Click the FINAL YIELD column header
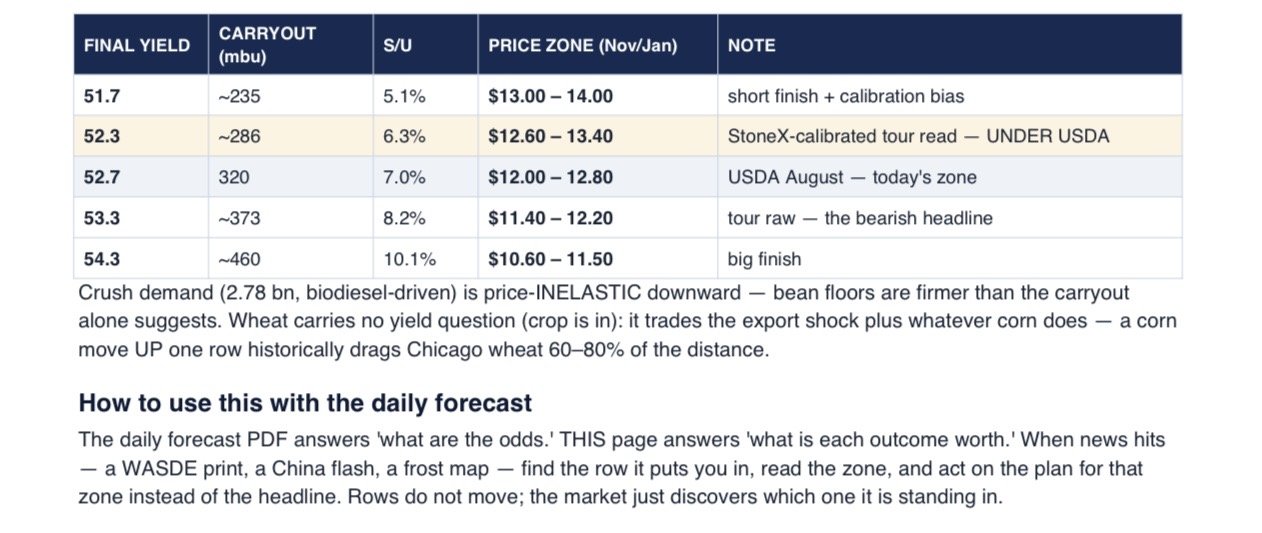The width and height of the screenshot is (1262, 533). [x=137, y=45]
